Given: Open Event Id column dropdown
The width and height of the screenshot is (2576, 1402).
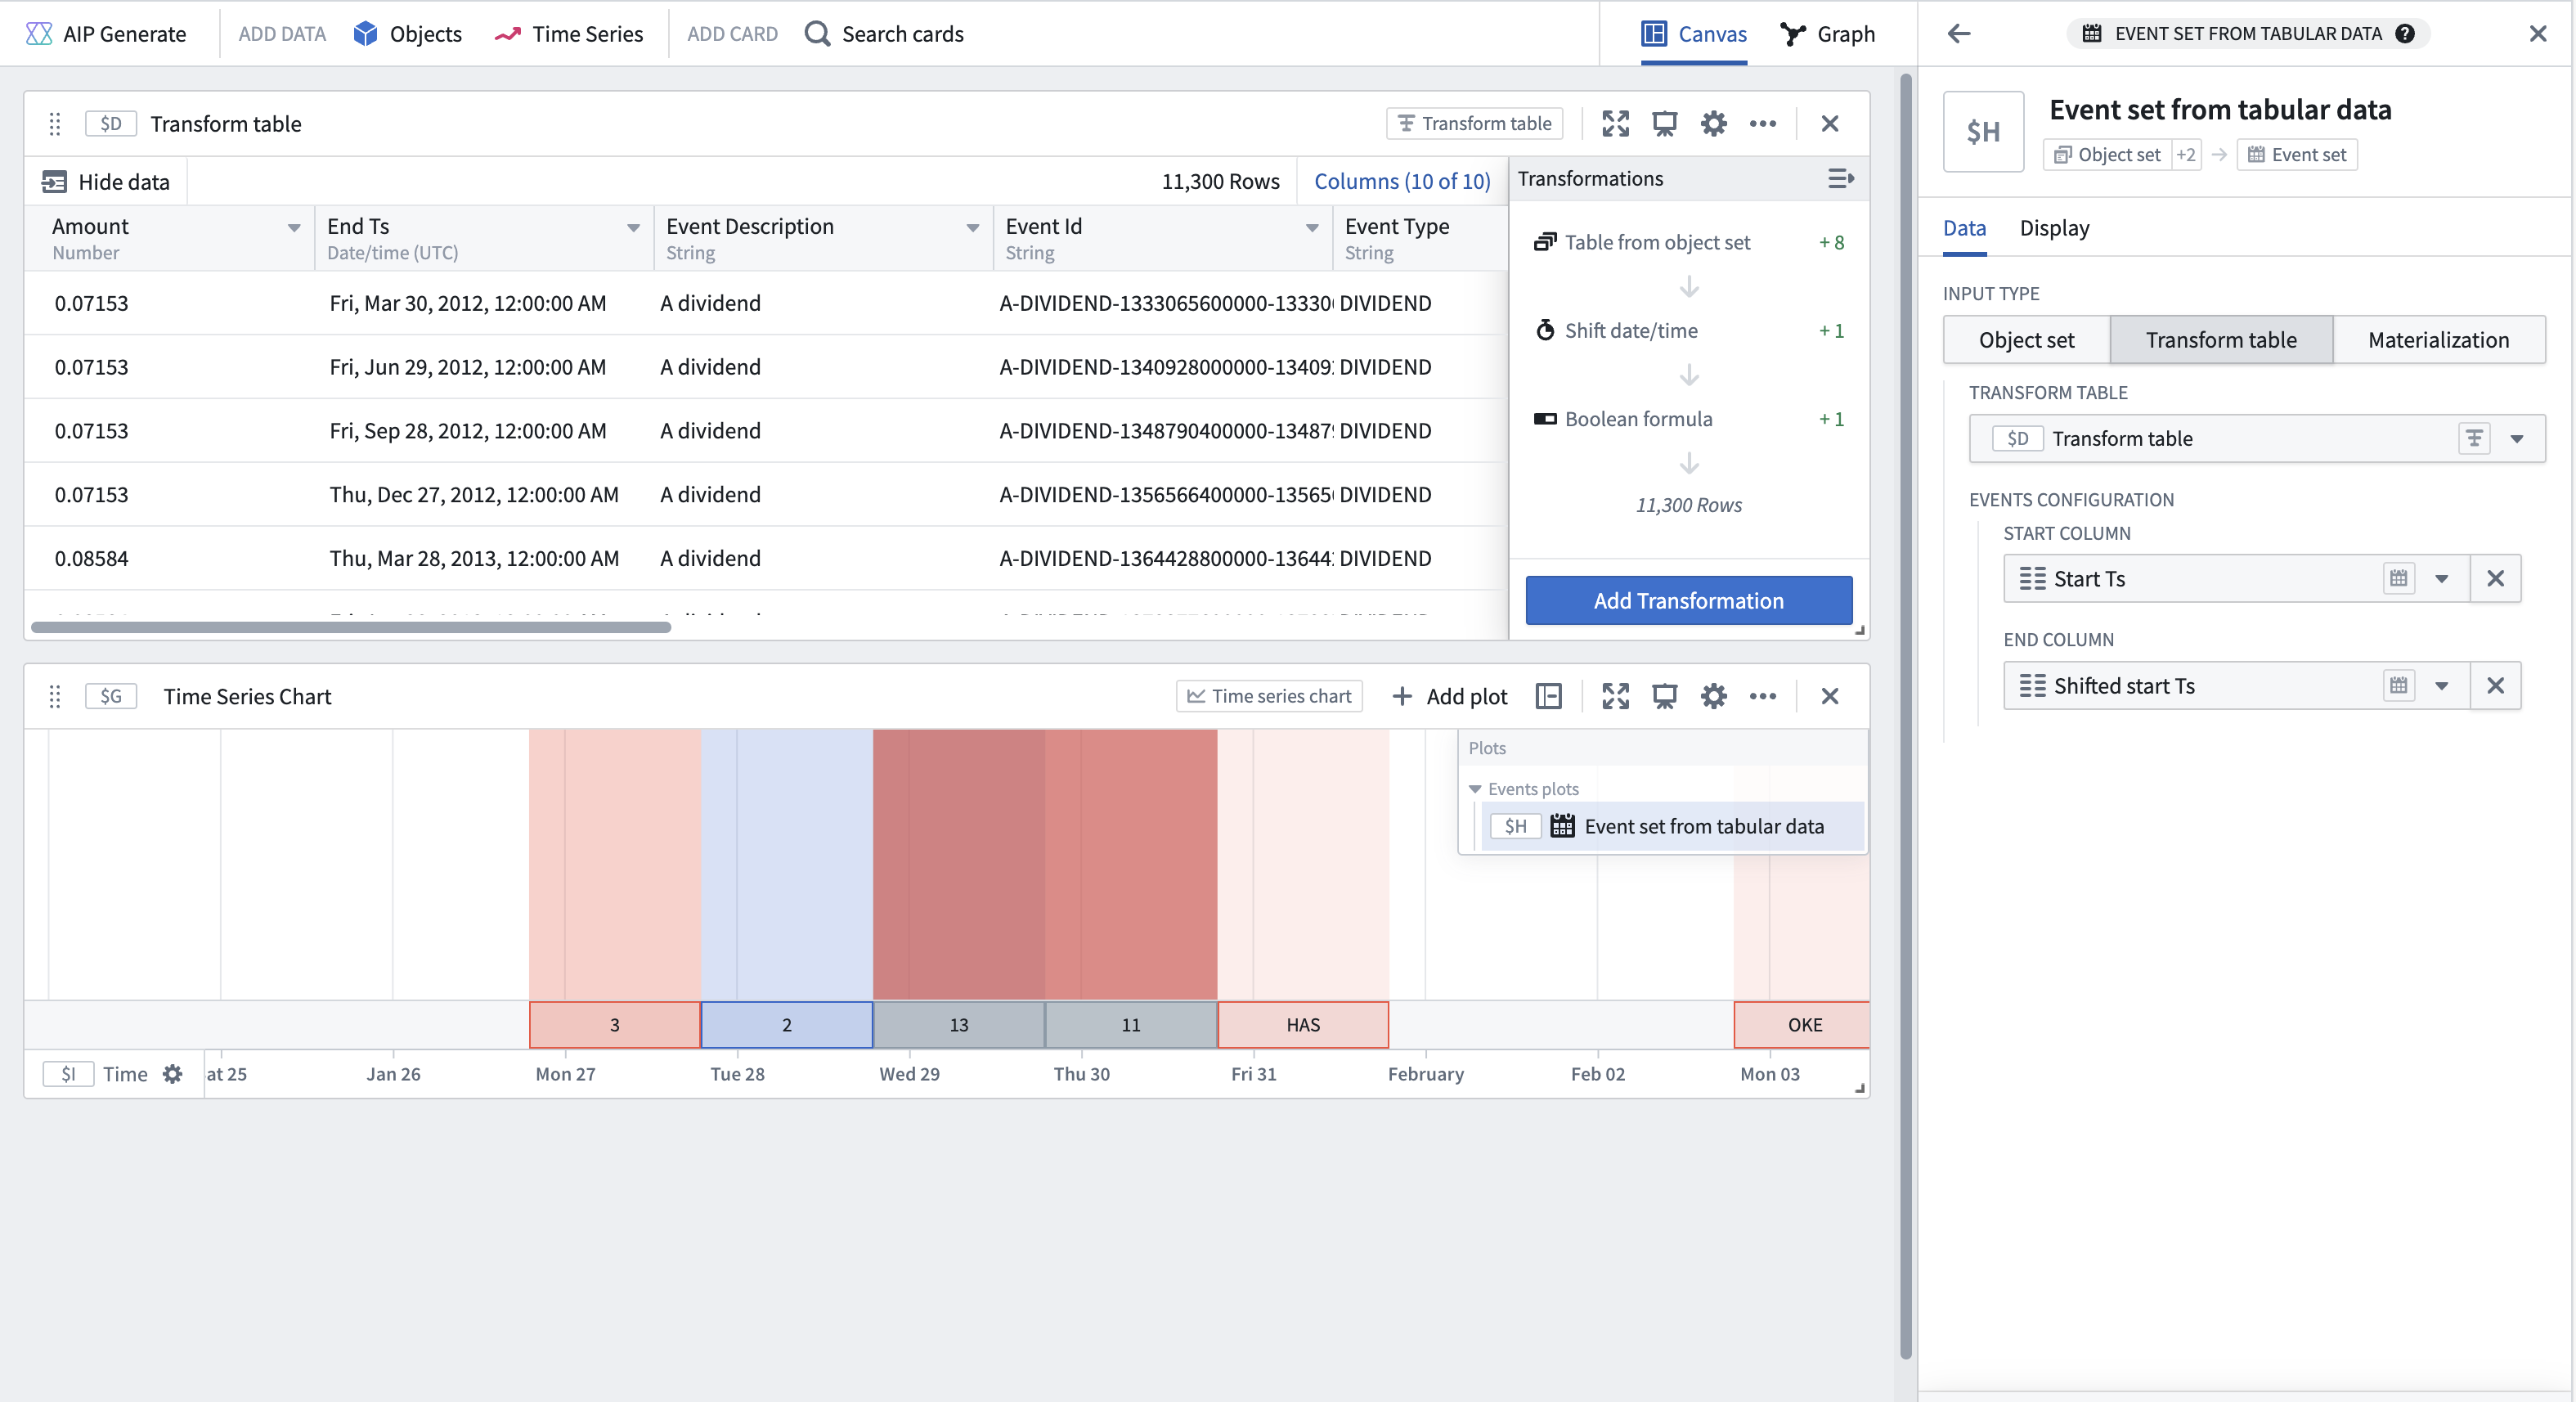Looking at the screenshot, I should point(1312,228).
